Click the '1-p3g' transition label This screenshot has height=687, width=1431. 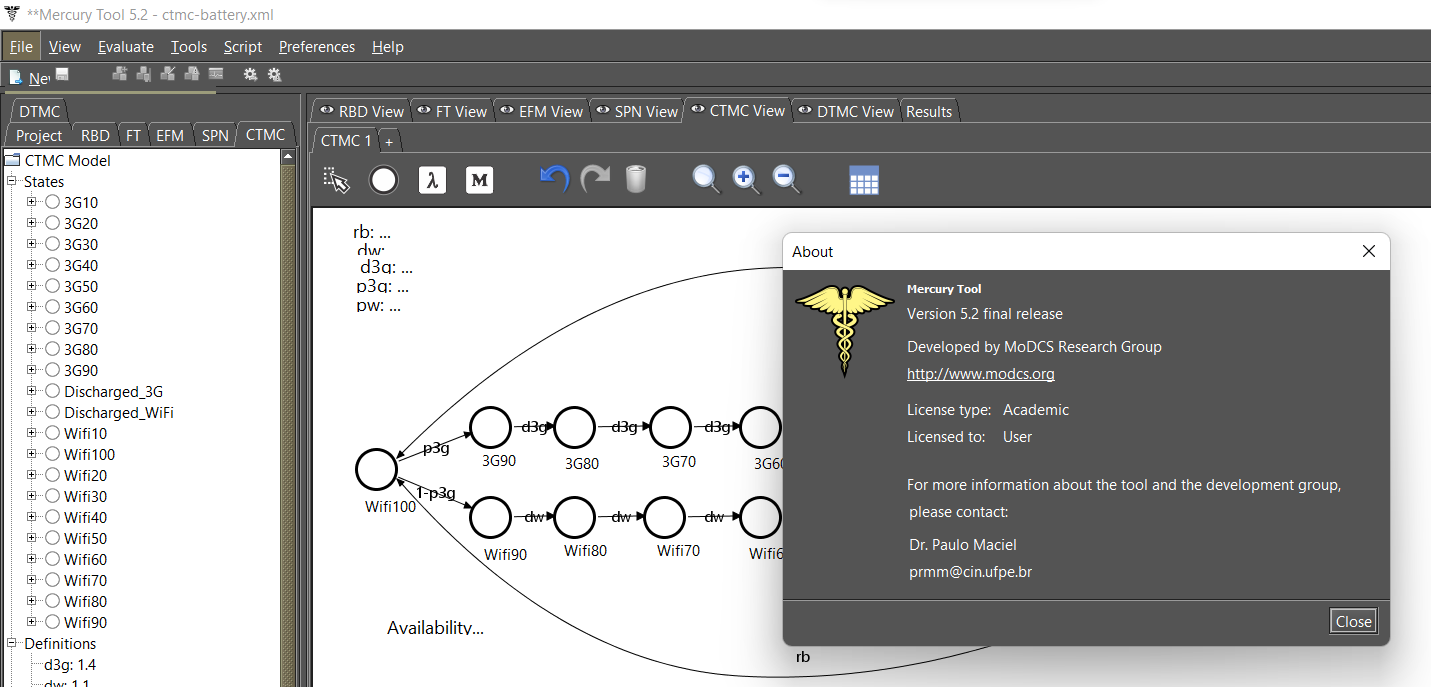(436, 492)
